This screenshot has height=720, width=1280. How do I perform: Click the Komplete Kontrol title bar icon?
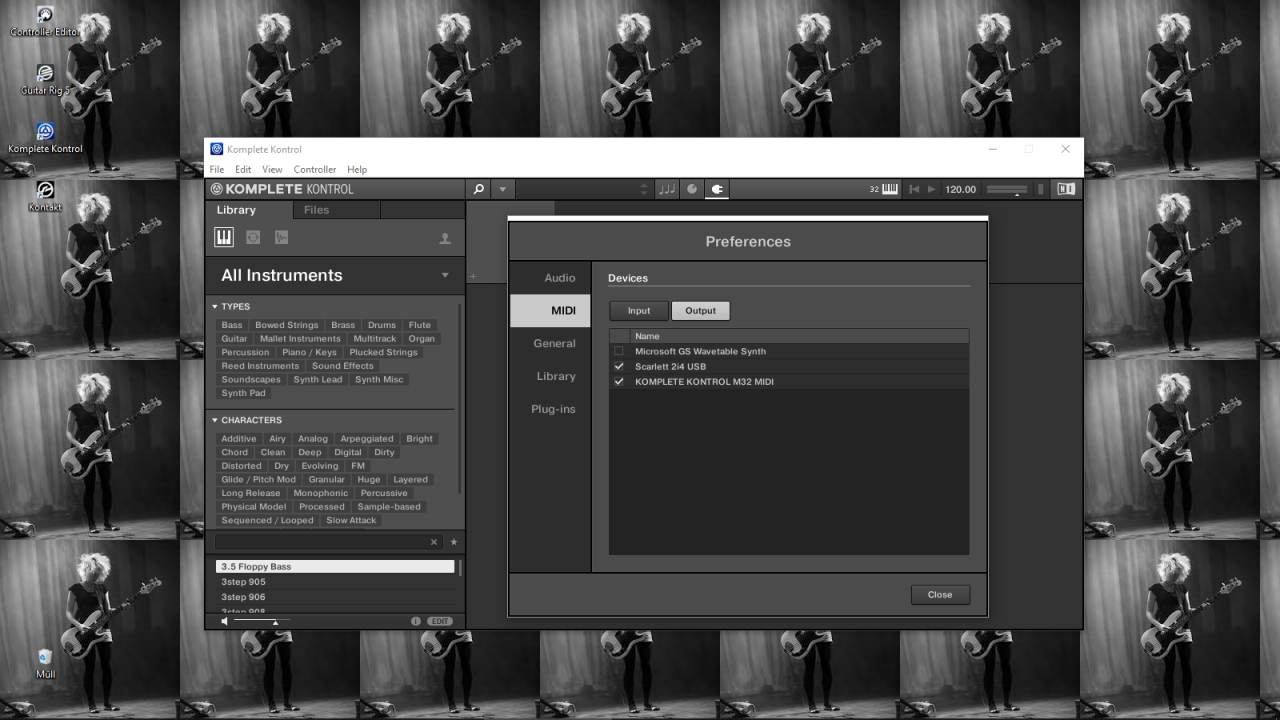click(217, 149)
